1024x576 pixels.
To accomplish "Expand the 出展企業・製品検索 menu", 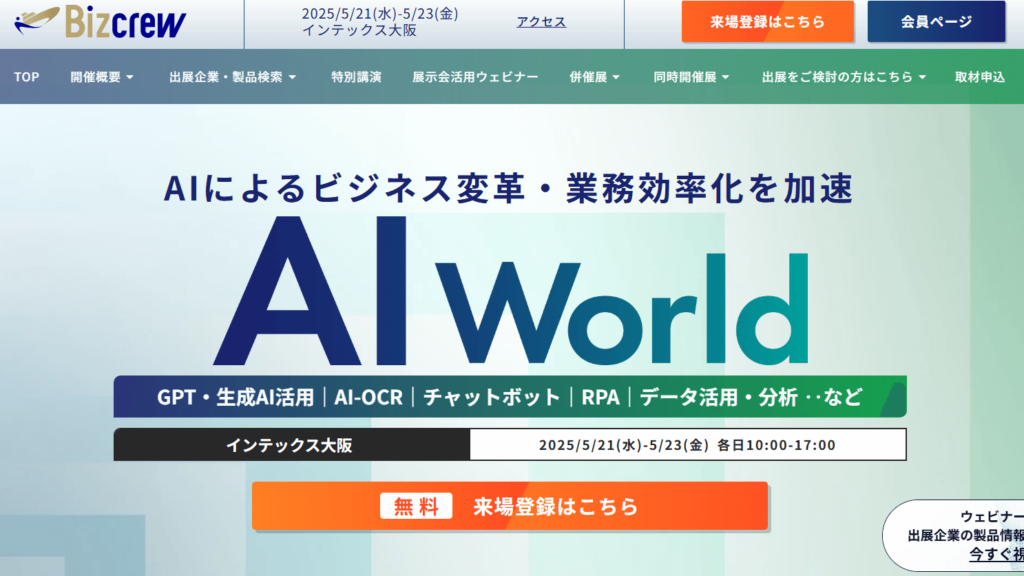I will point(232,77).
